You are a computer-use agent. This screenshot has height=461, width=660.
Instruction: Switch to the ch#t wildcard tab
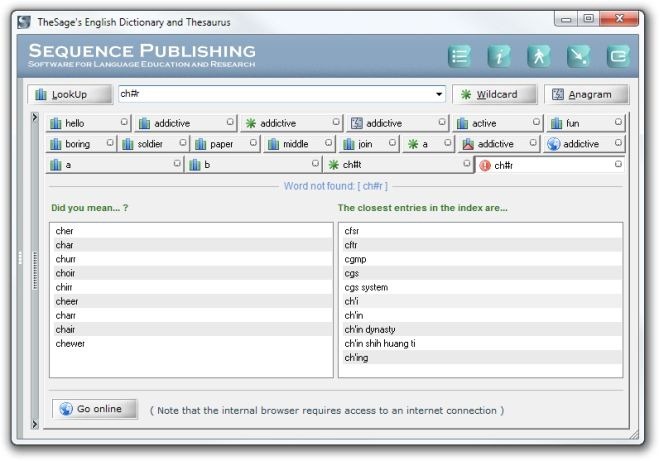pyautogui.click(x=398, y=165)
